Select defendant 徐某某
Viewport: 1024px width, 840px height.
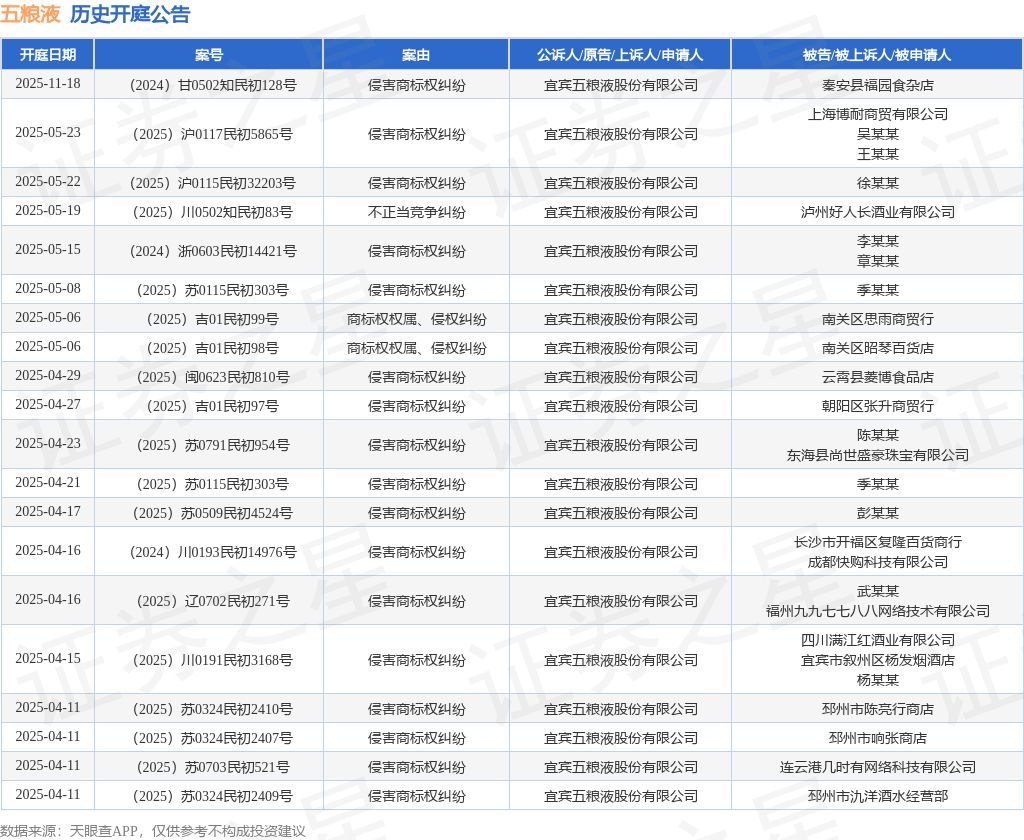tap(878, 183)
